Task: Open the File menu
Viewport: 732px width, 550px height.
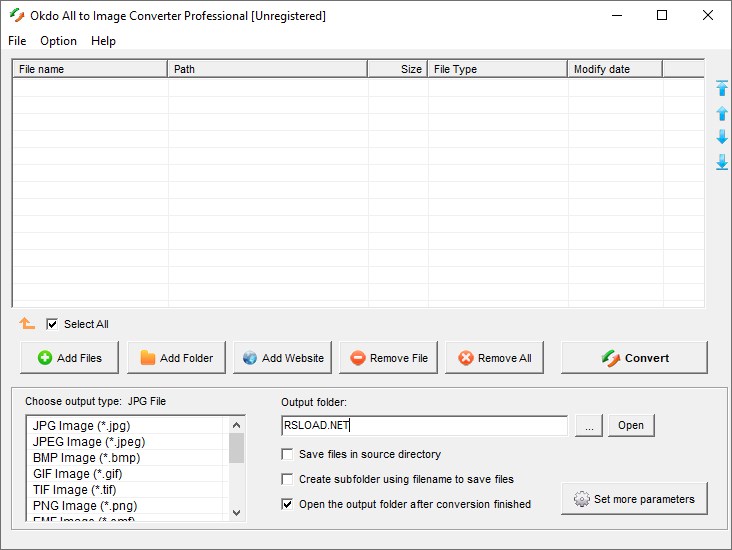Action: (x=17, y=41)
